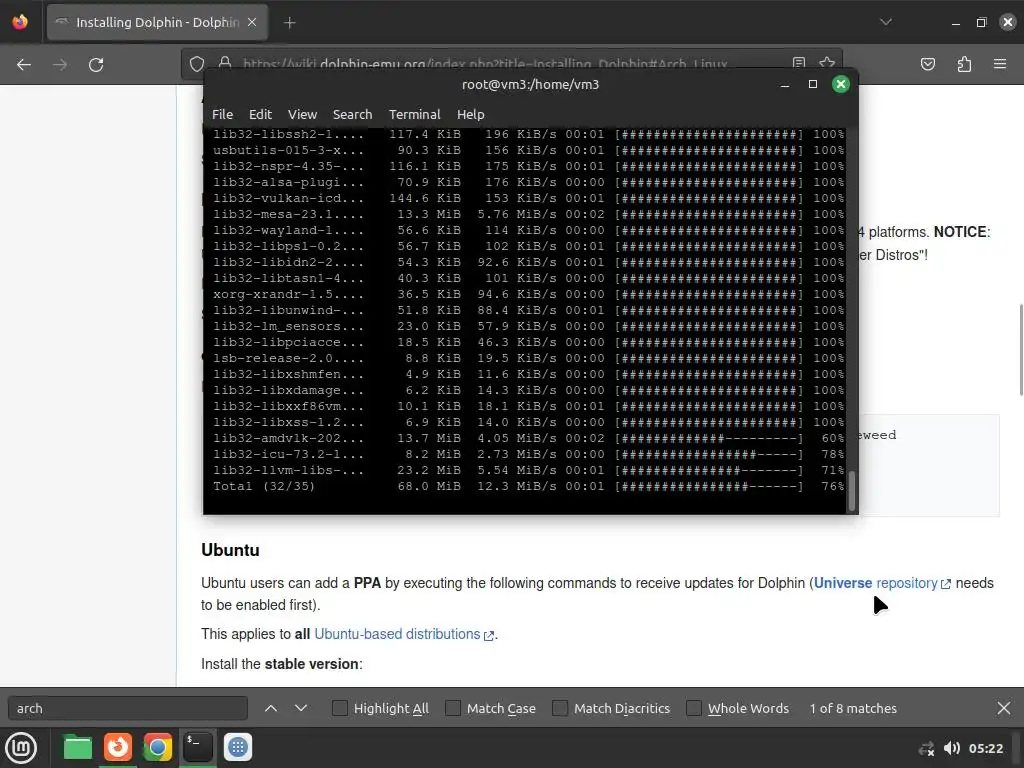Screen dimensions: 1024x768
Task: Click the Firefox forward arrow
Action: point(60,64)
